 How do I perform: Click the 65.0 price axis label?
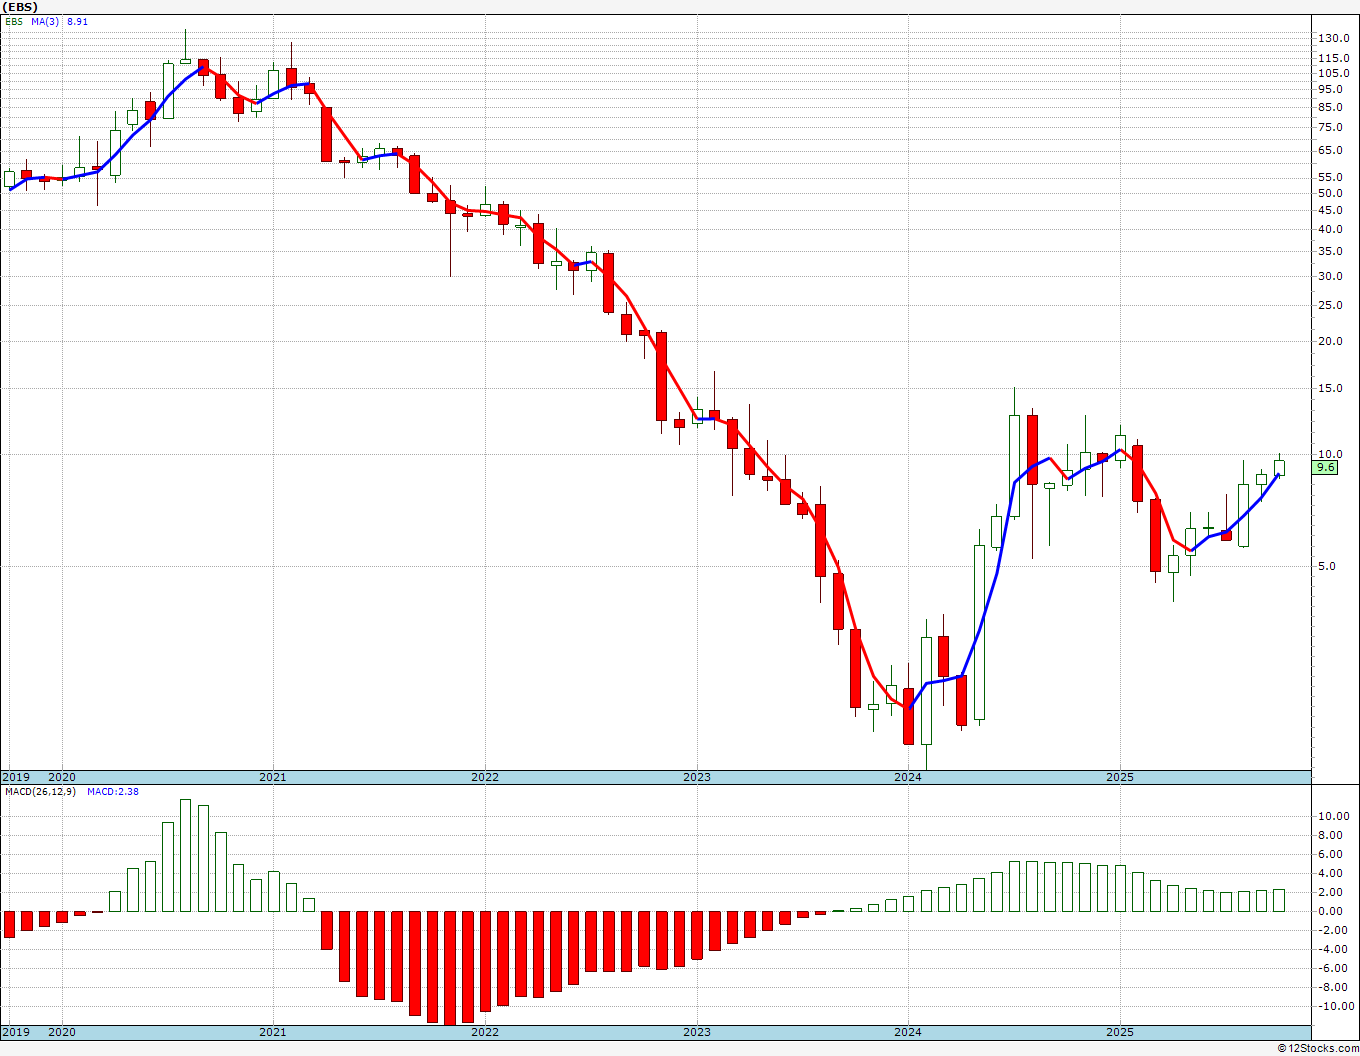(x=1331, y=150)
